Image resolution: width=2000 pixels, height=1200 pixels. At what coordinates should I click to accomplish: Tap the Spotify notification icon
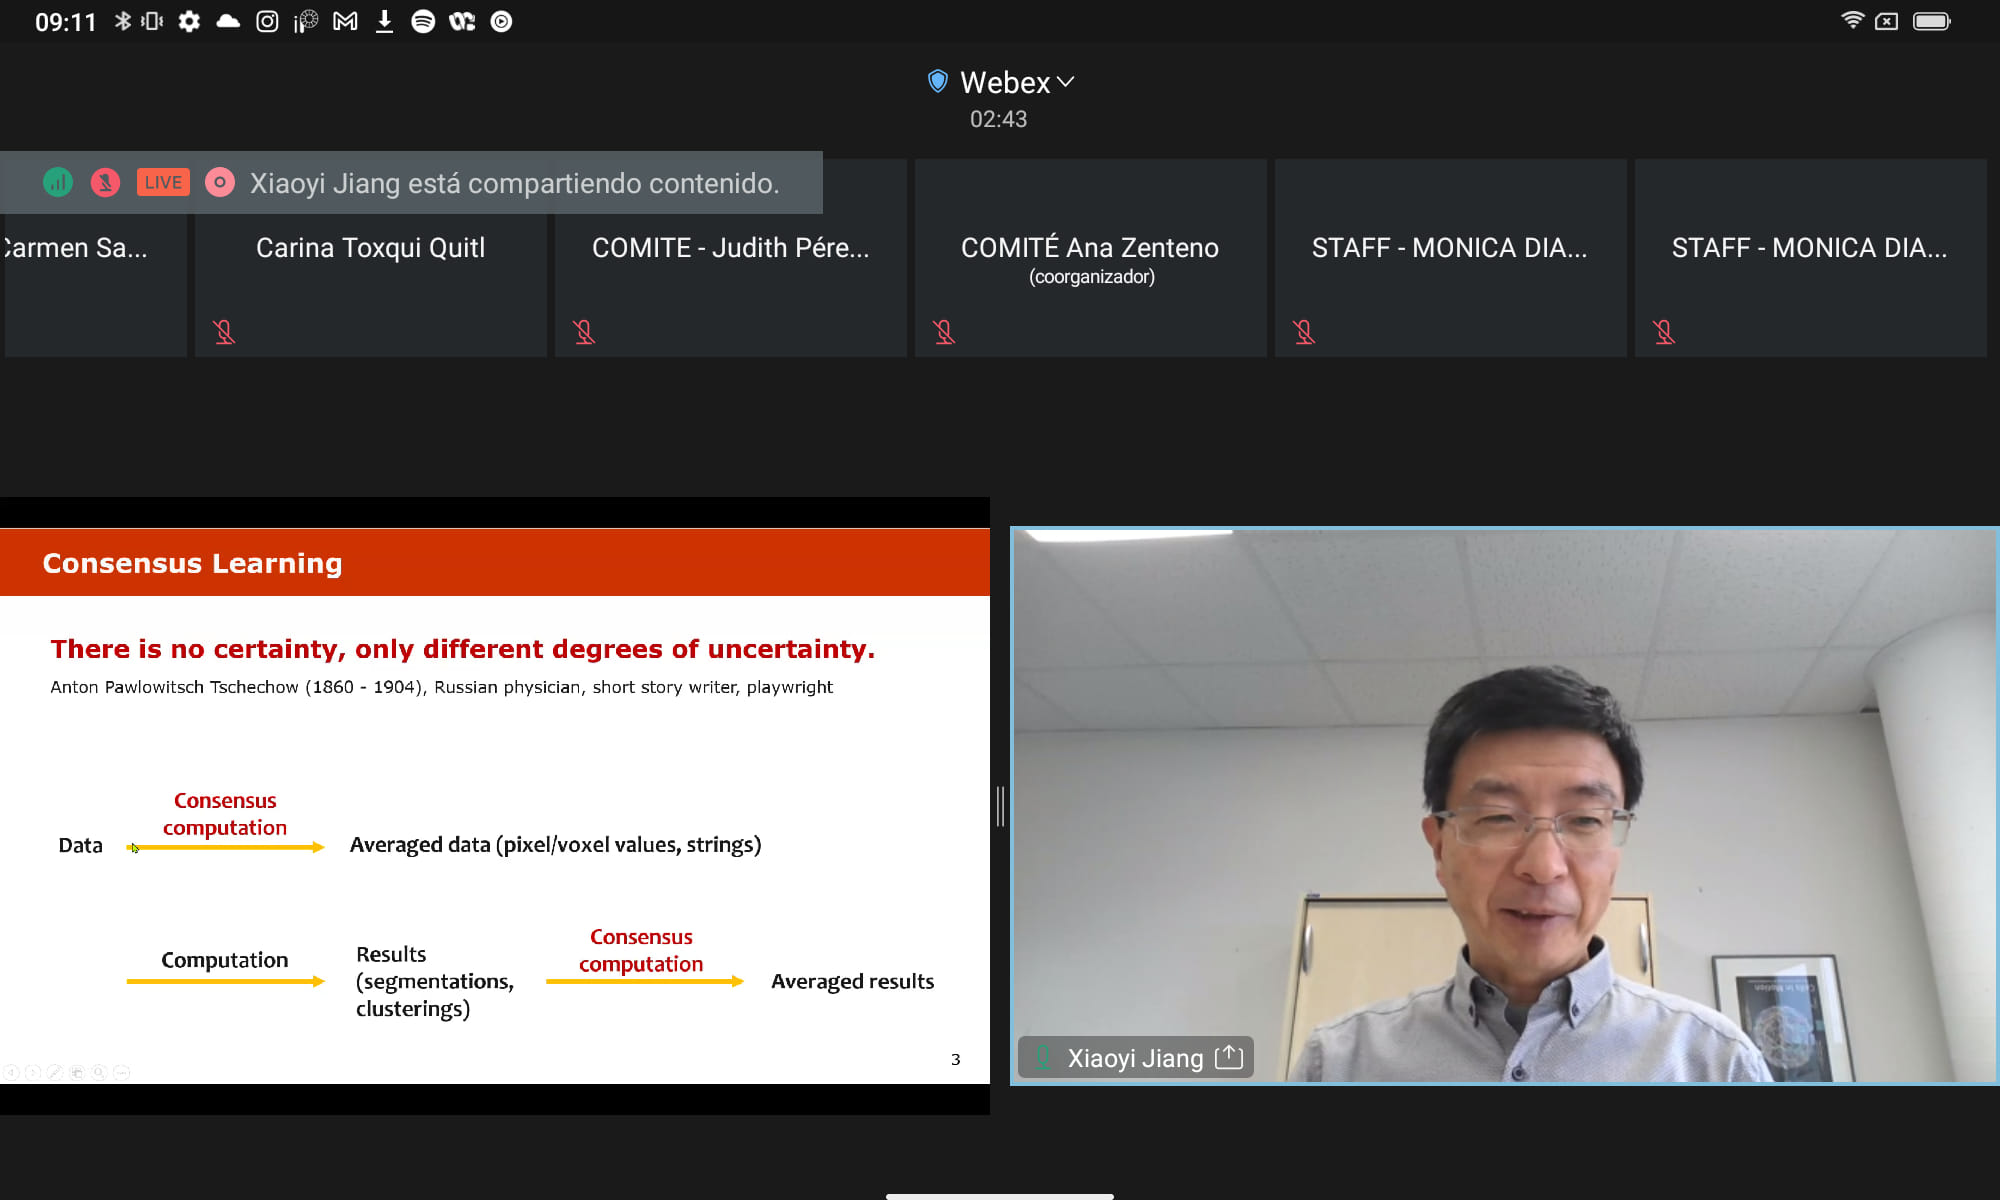[423, 21]
